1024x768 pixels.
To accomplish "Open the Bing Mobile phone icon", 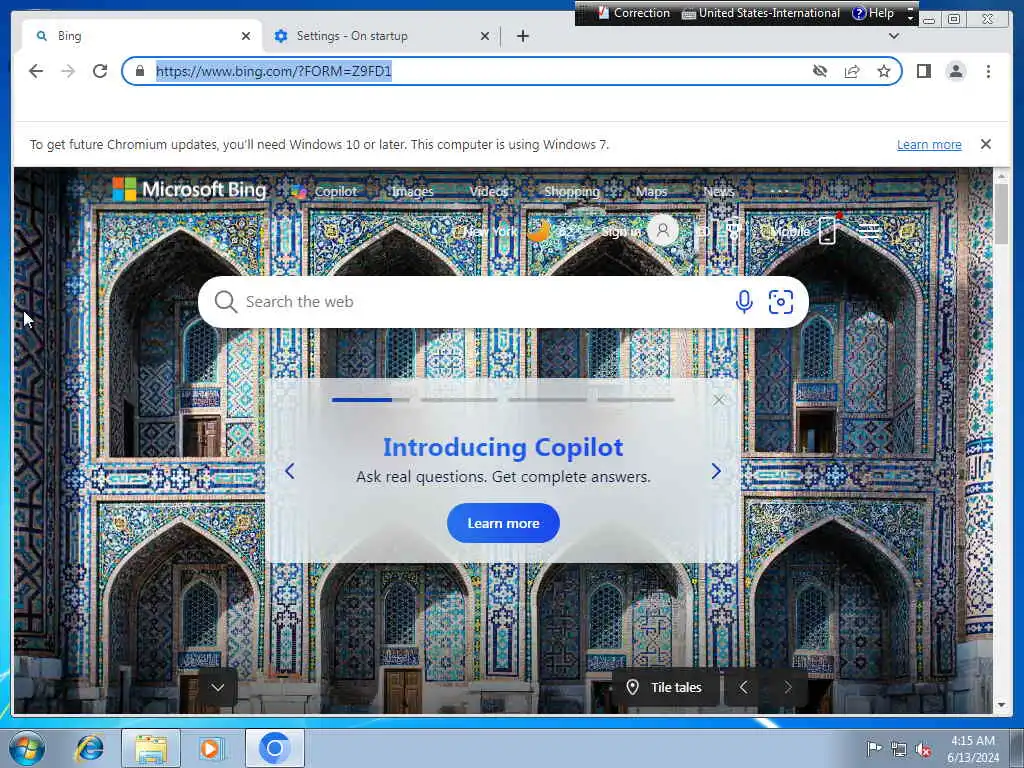I will click(x=827, y=231).
